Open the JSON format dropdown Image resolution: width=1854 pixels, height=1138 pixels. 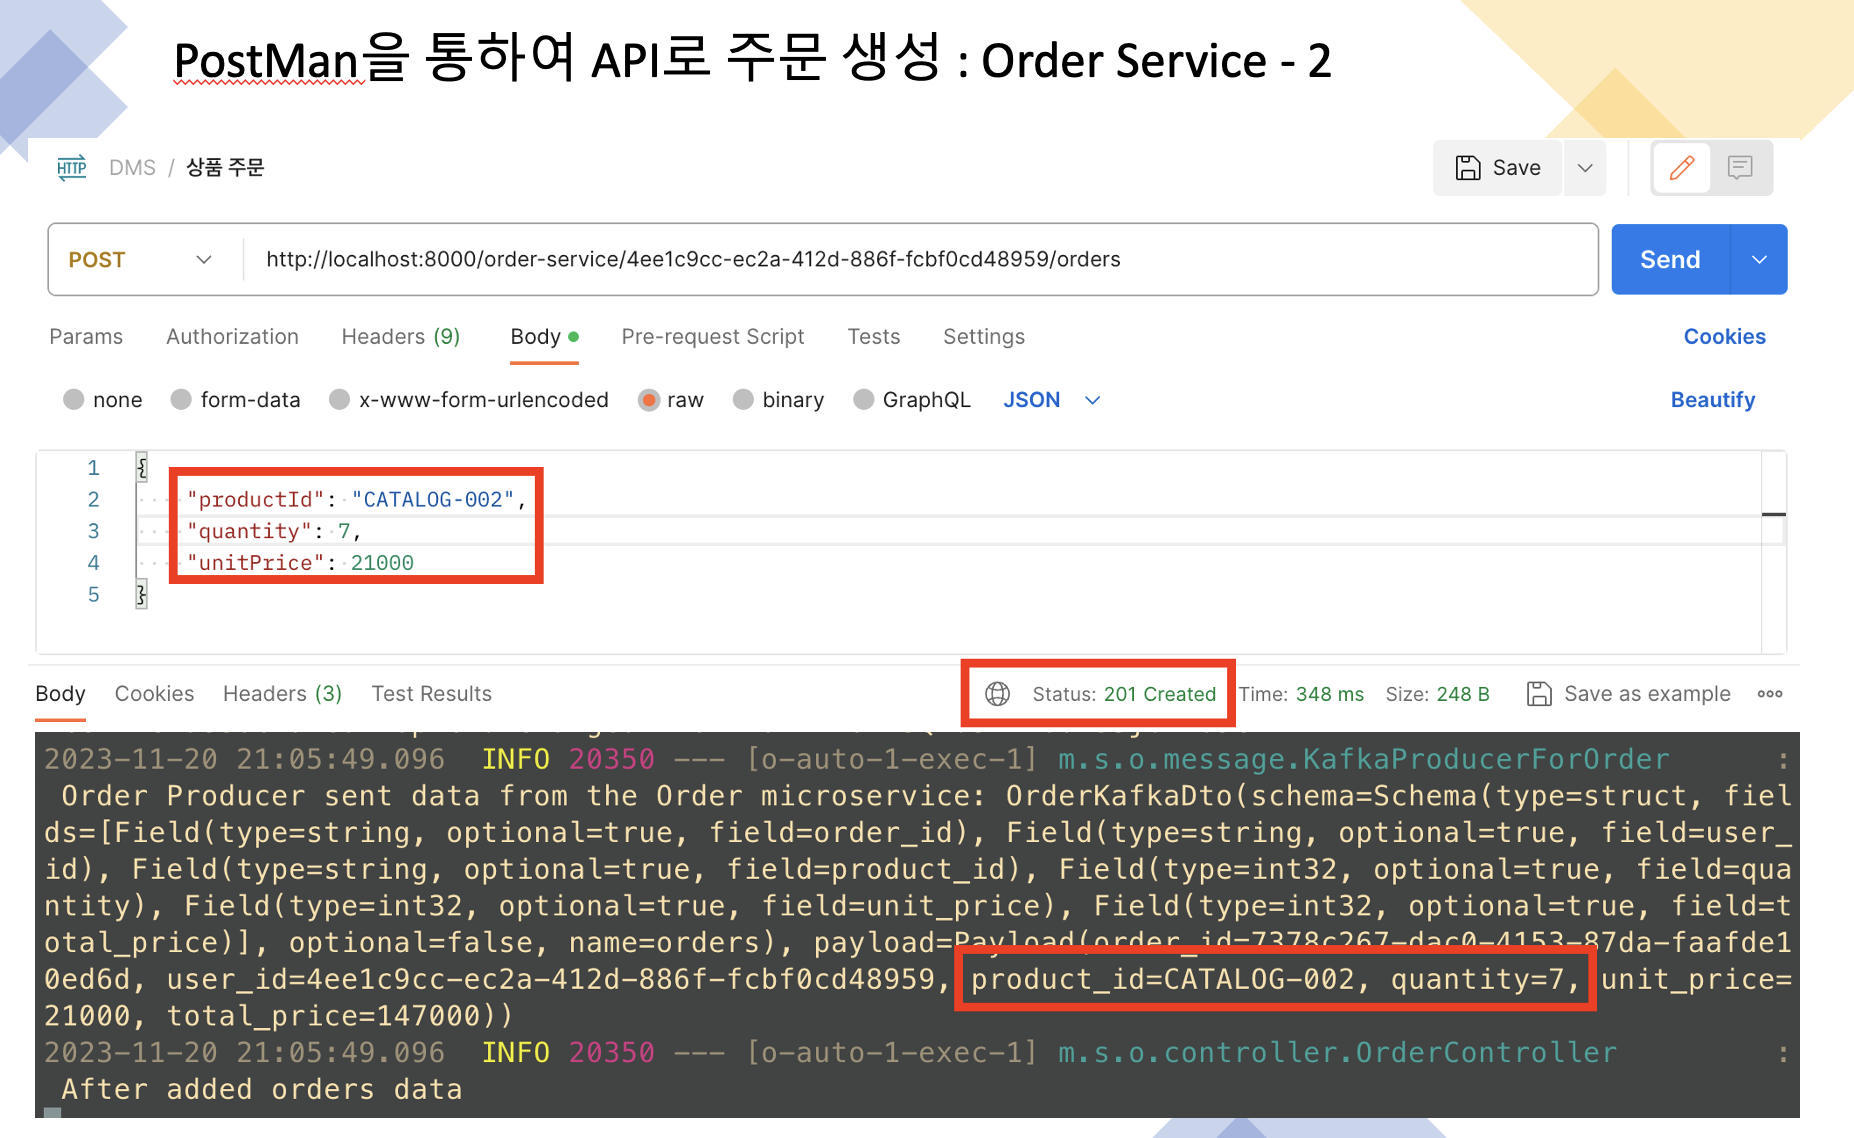1051,400
